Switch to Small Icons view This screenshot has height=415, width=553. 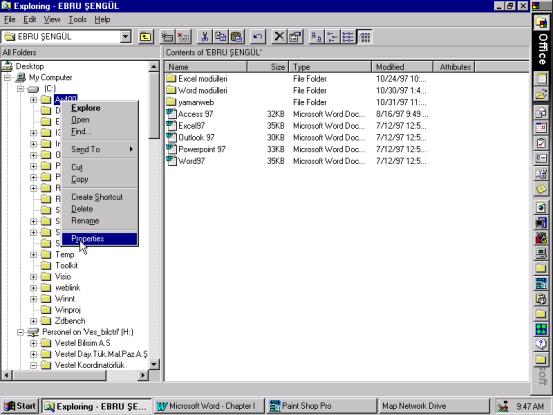(332, 37)
